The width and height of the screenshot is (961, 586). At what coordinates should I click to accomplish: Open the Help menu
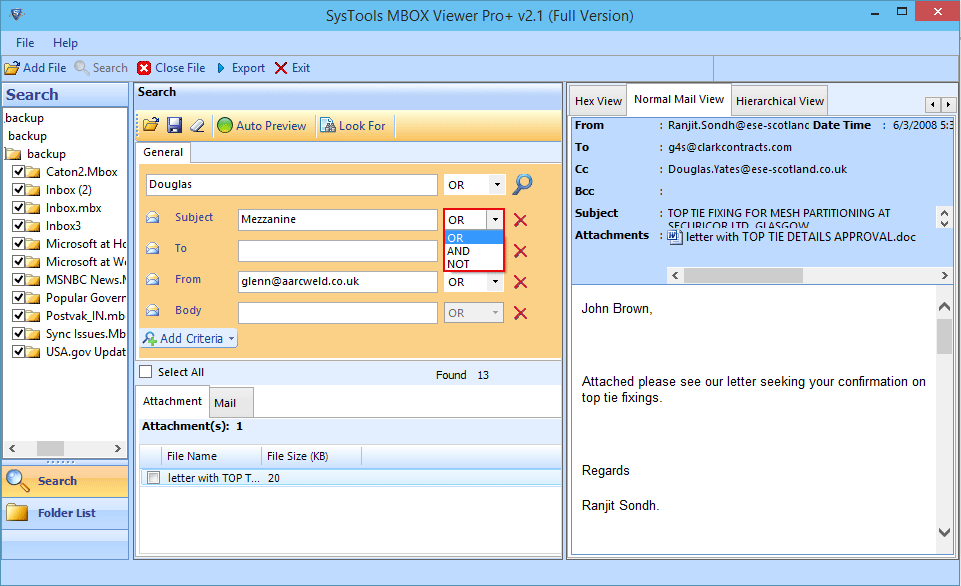coord(65,43)
